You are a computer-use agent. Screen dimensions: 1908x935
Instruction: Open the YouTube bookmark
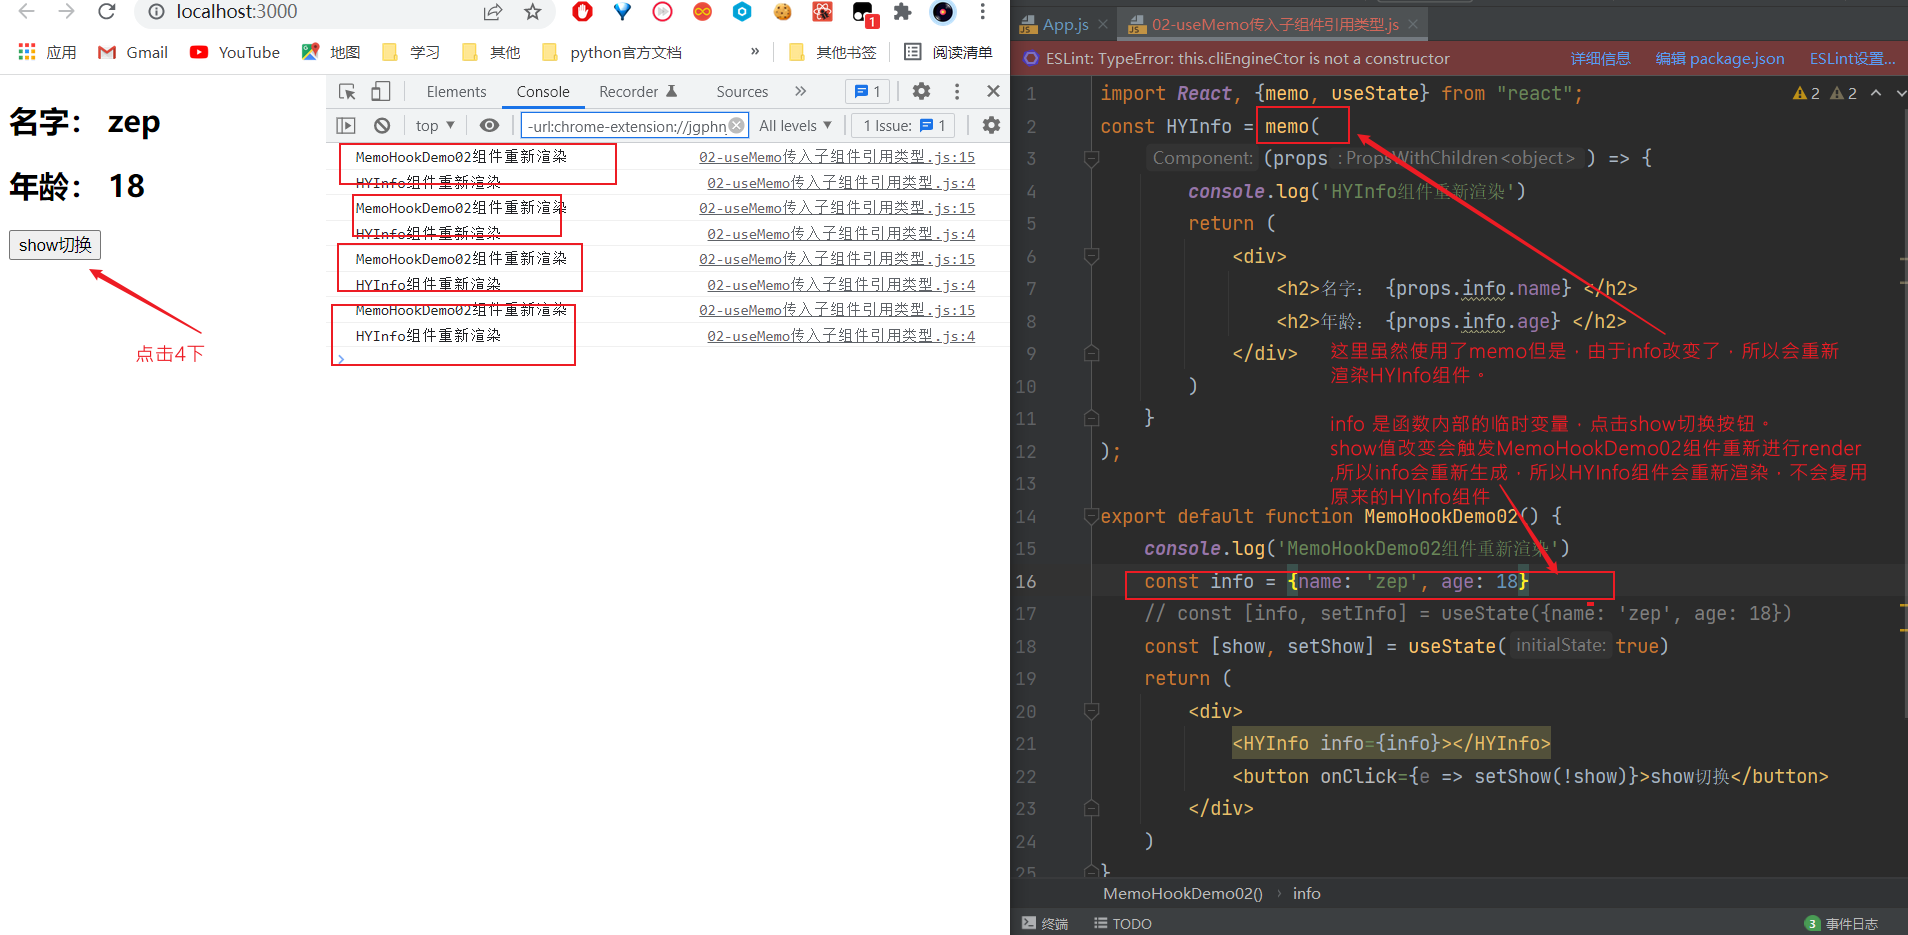pos(235,52)
